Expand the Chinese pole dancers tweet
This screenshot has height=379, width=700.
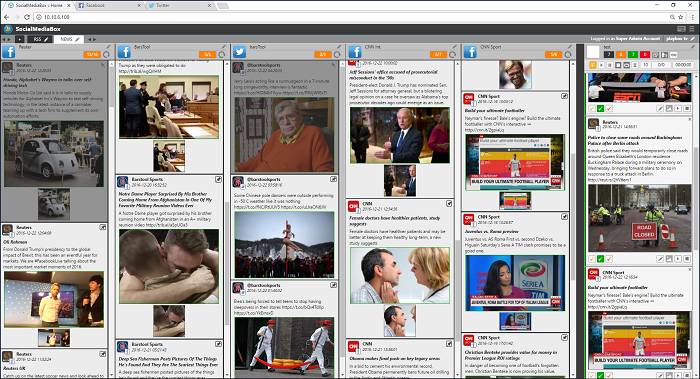[333, 179]
